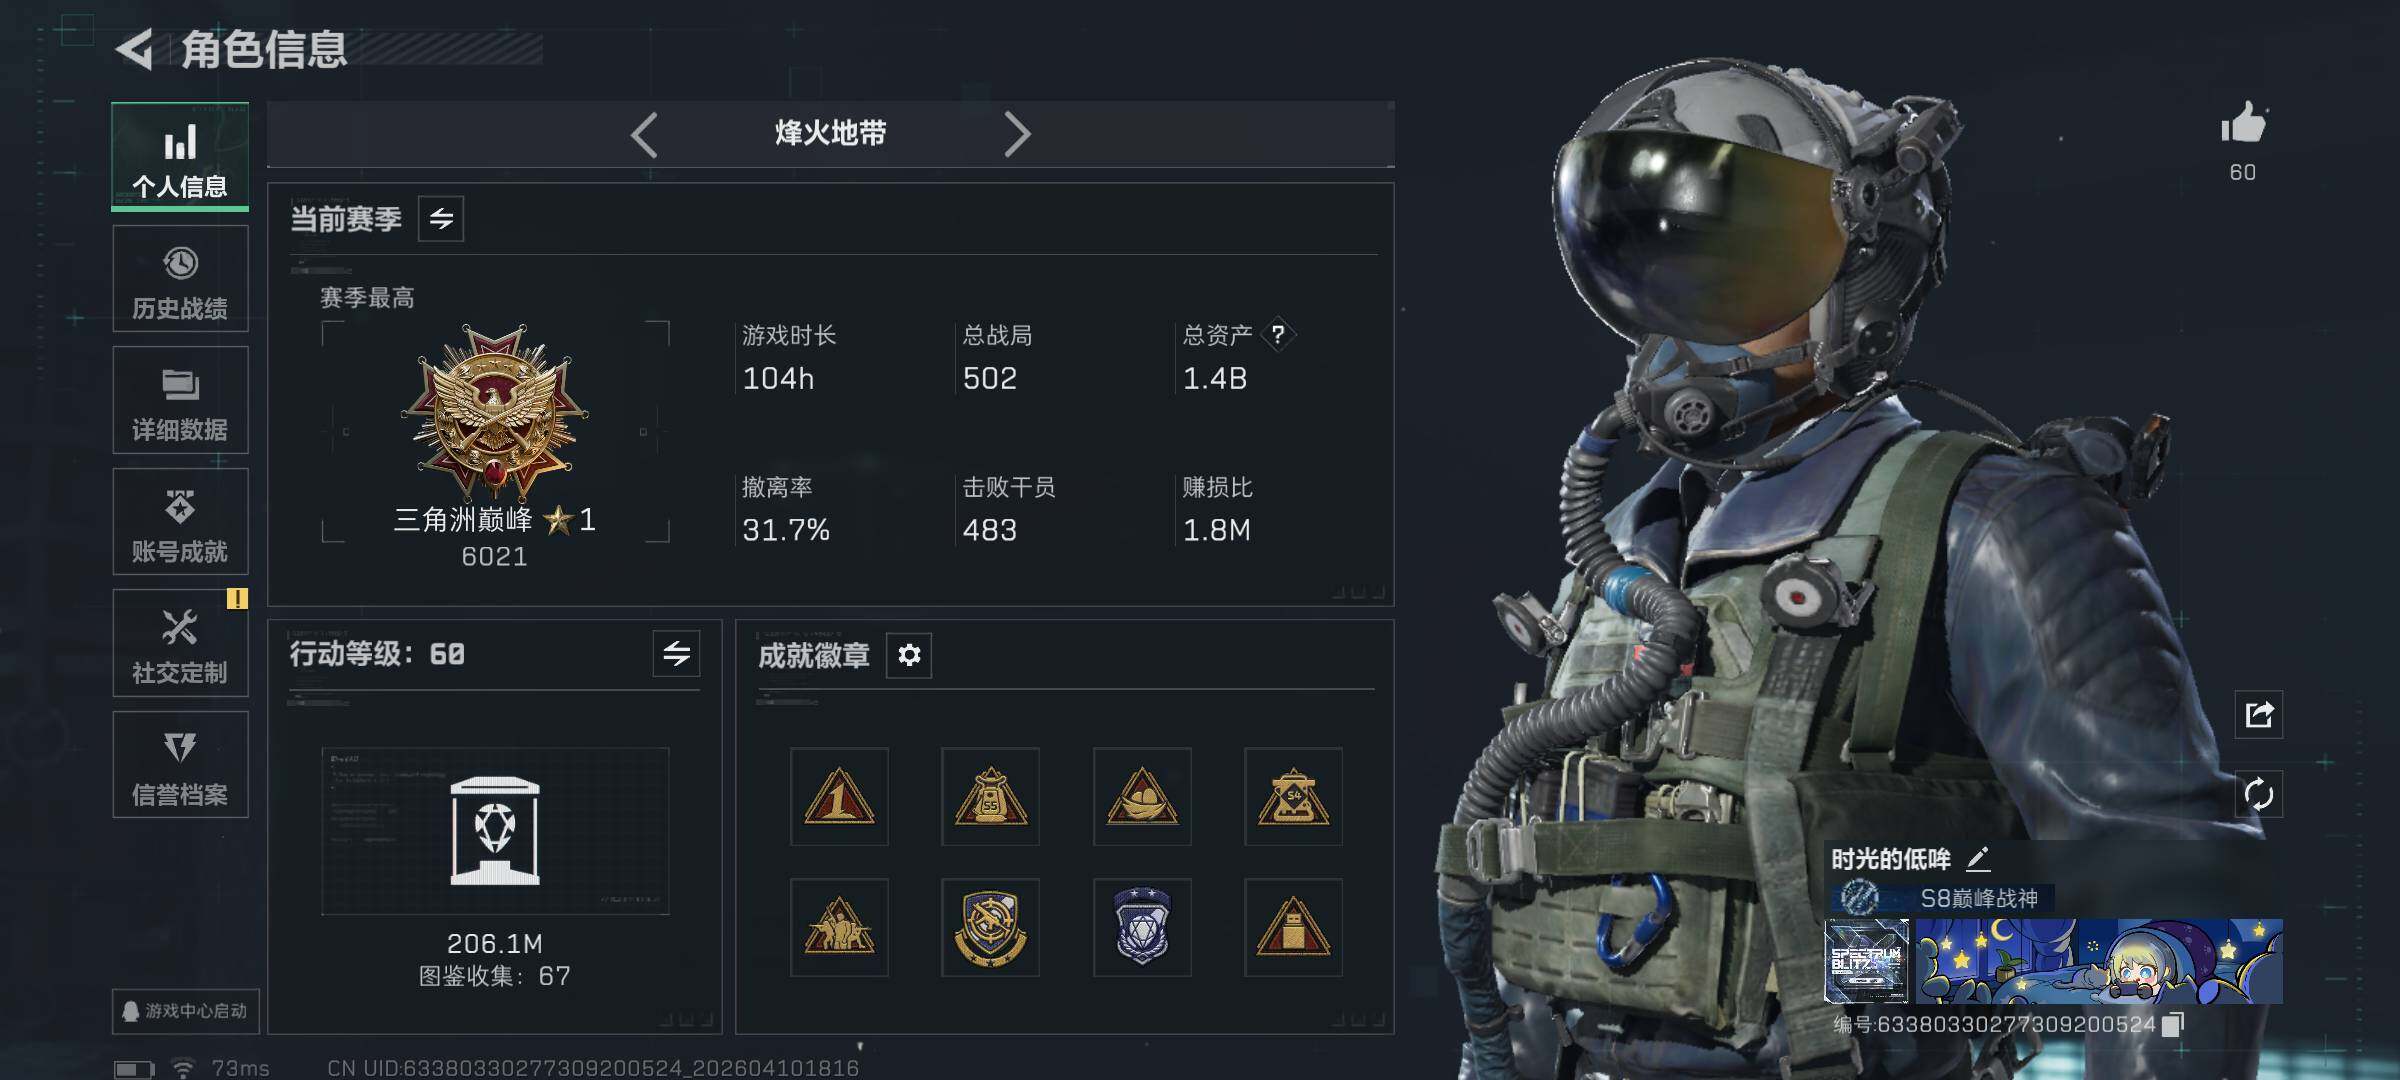Open the 详细数据 tab
The image size is (2400, 1080).
(x=180, y=400)
